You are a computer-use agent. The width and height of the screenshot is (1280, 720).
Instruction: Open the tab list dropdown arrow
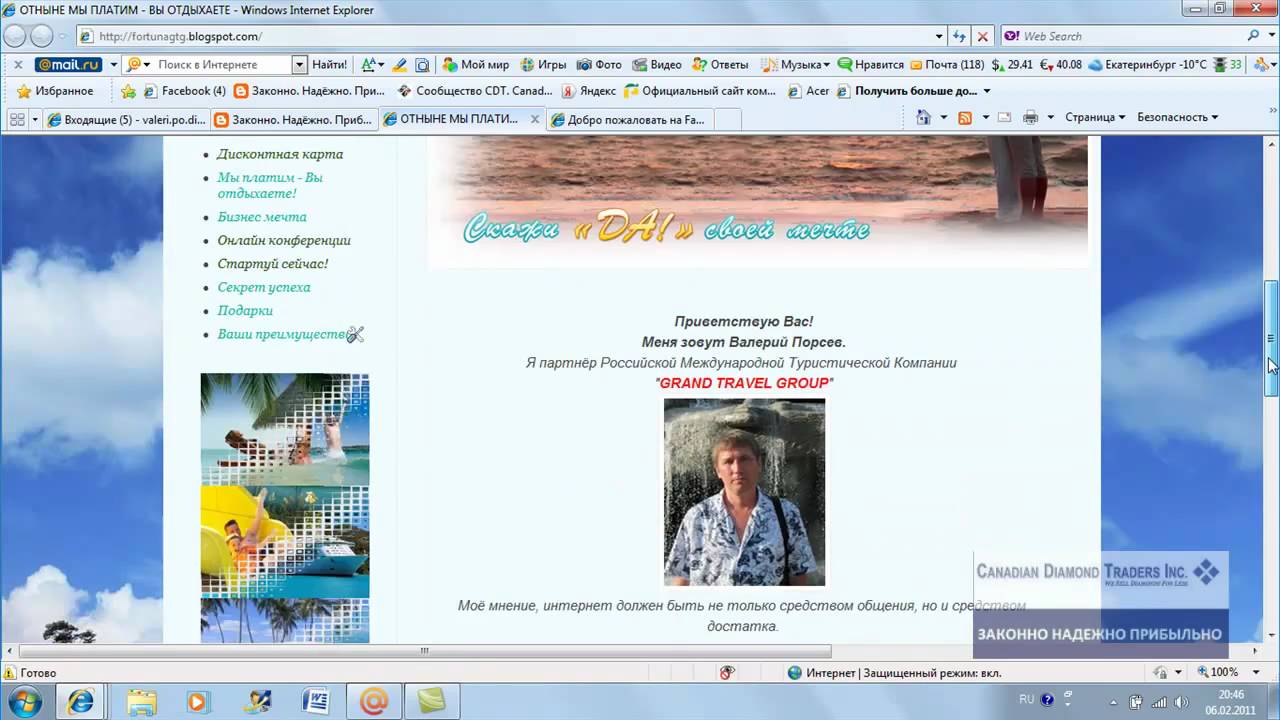point(35,119)
